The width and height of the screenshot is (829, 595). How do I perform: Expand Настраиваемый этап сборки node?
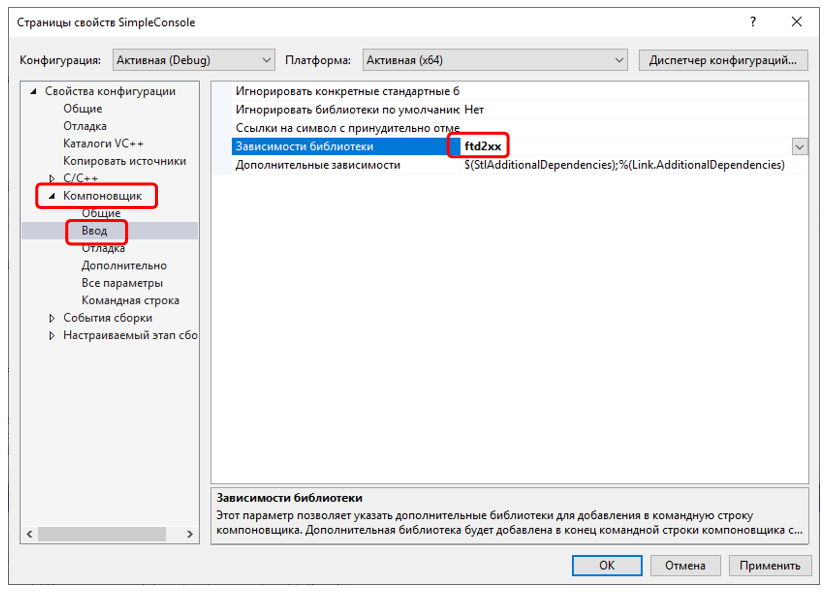click(x=52, y=335)
